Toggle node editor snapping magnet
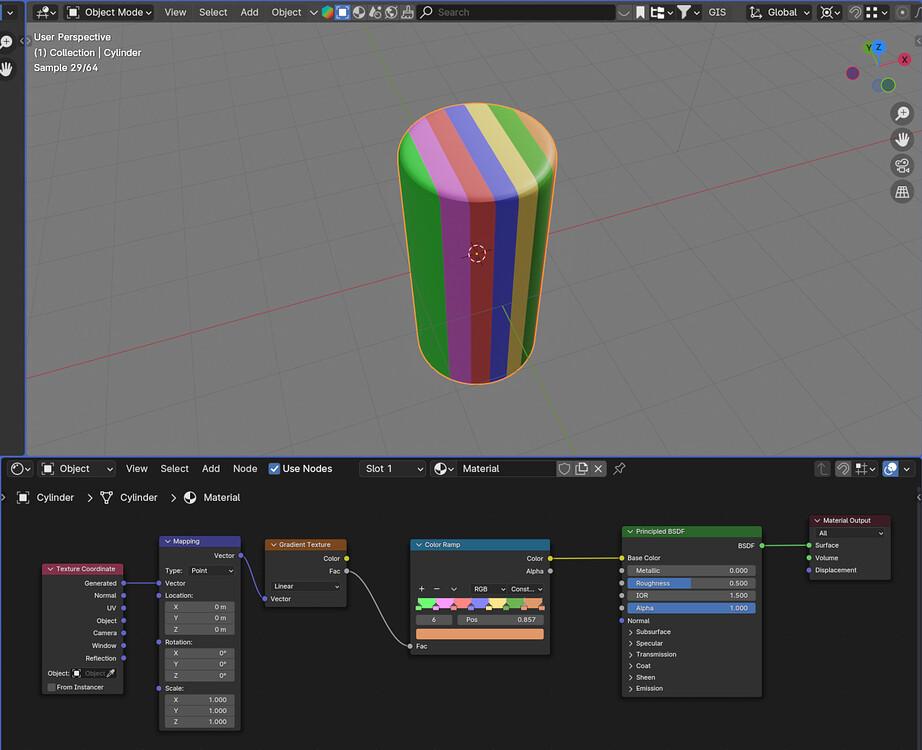Image resolution: width=922 pixels, height=750 pixels. (x=843, y=469)
